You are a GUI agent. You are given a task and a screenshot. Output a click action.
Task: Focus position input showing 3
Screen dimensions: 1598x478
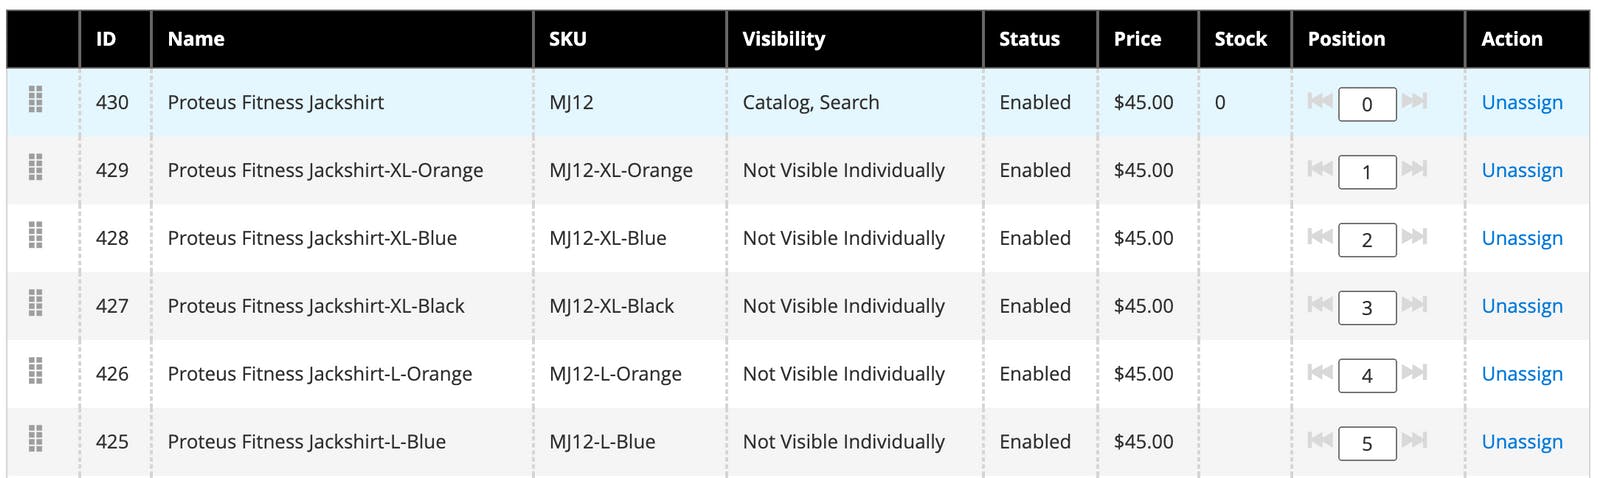(x=1367, y=308)
